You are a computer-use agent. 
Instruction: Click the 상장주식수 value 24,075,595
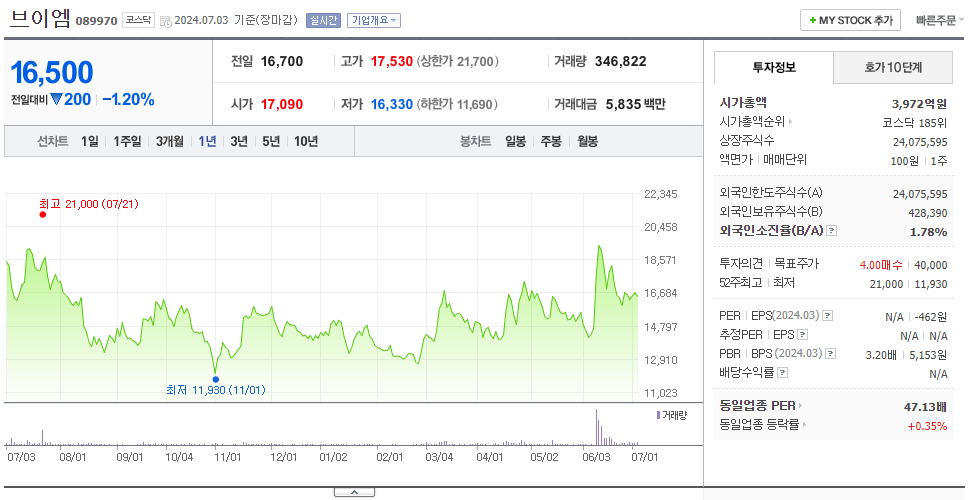pyautogui.click(x=920, y=142)
